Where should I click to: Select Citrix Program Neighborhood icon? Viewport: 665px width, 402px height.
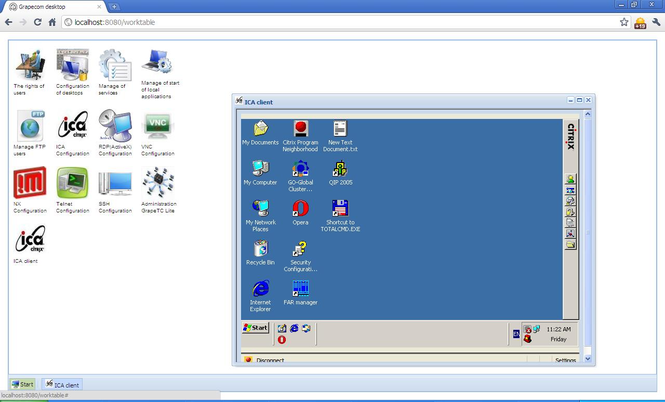point(301,128)
